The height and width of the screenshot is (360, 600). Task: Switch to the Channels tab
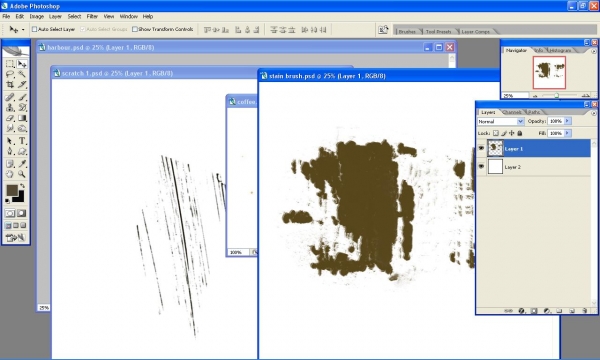tap(512, 112)
